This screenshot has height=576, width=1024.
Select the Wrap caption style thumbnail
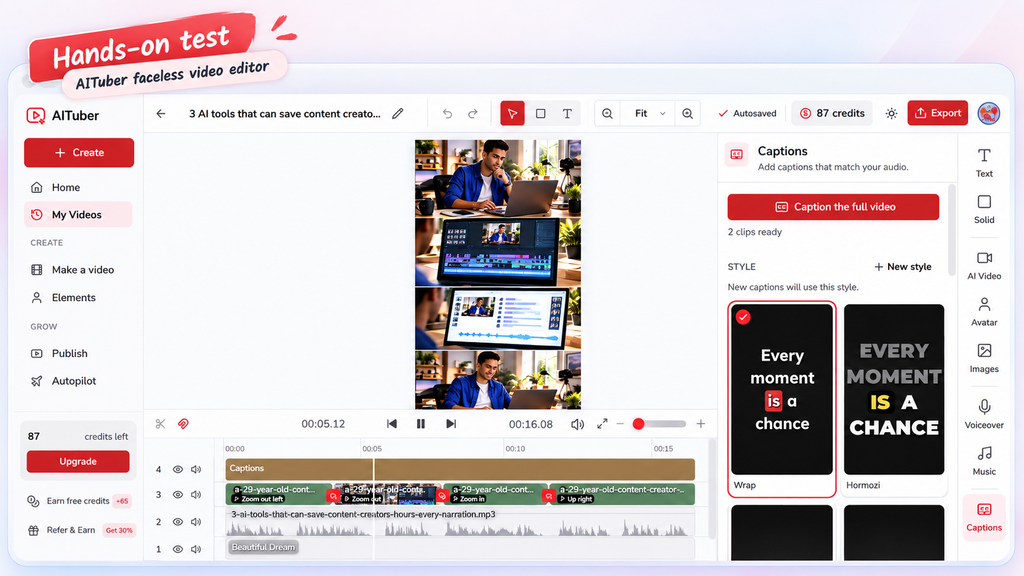click(782, 390)
